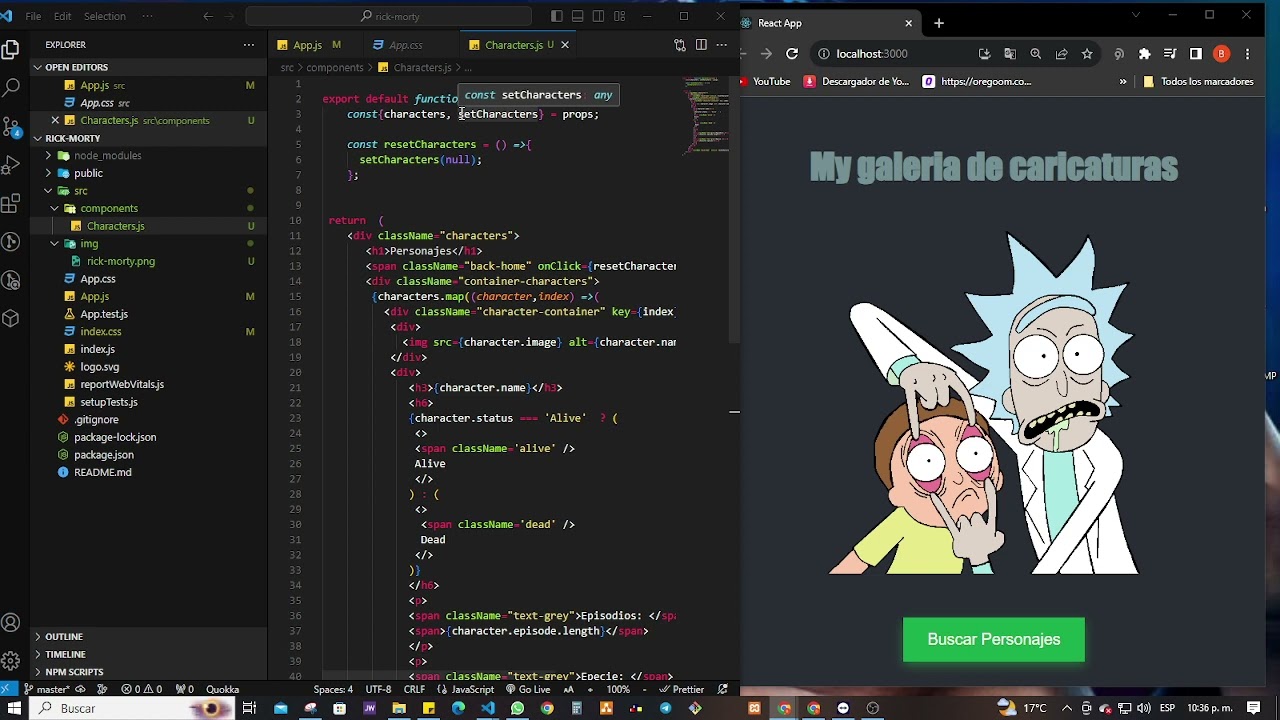Open Chrome Extensions puzzle icon
The width and height of the screenshot is (1280, 720).
coord(1145,54)
